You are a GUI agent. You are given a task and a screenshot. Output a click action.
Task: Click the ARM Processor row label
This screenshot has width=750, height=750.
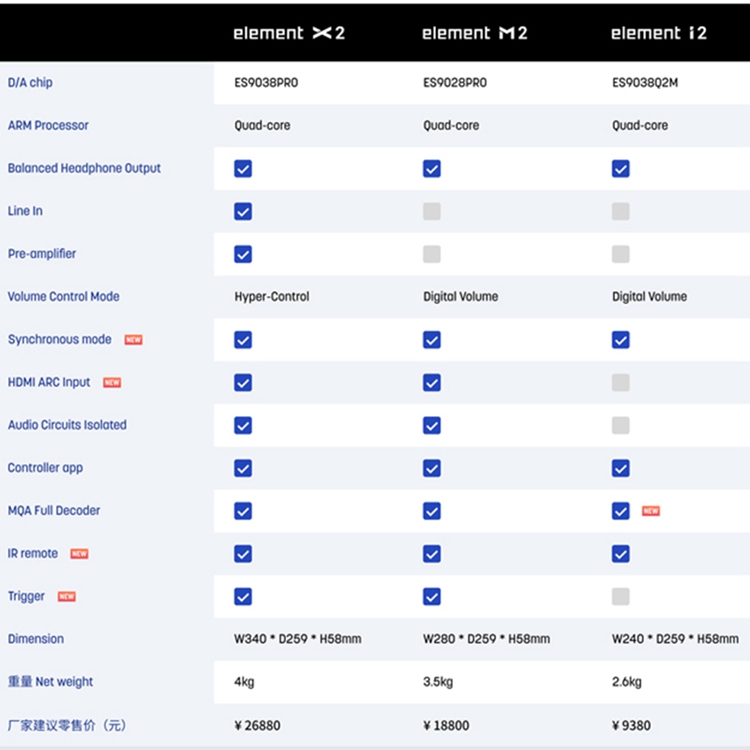48,125
